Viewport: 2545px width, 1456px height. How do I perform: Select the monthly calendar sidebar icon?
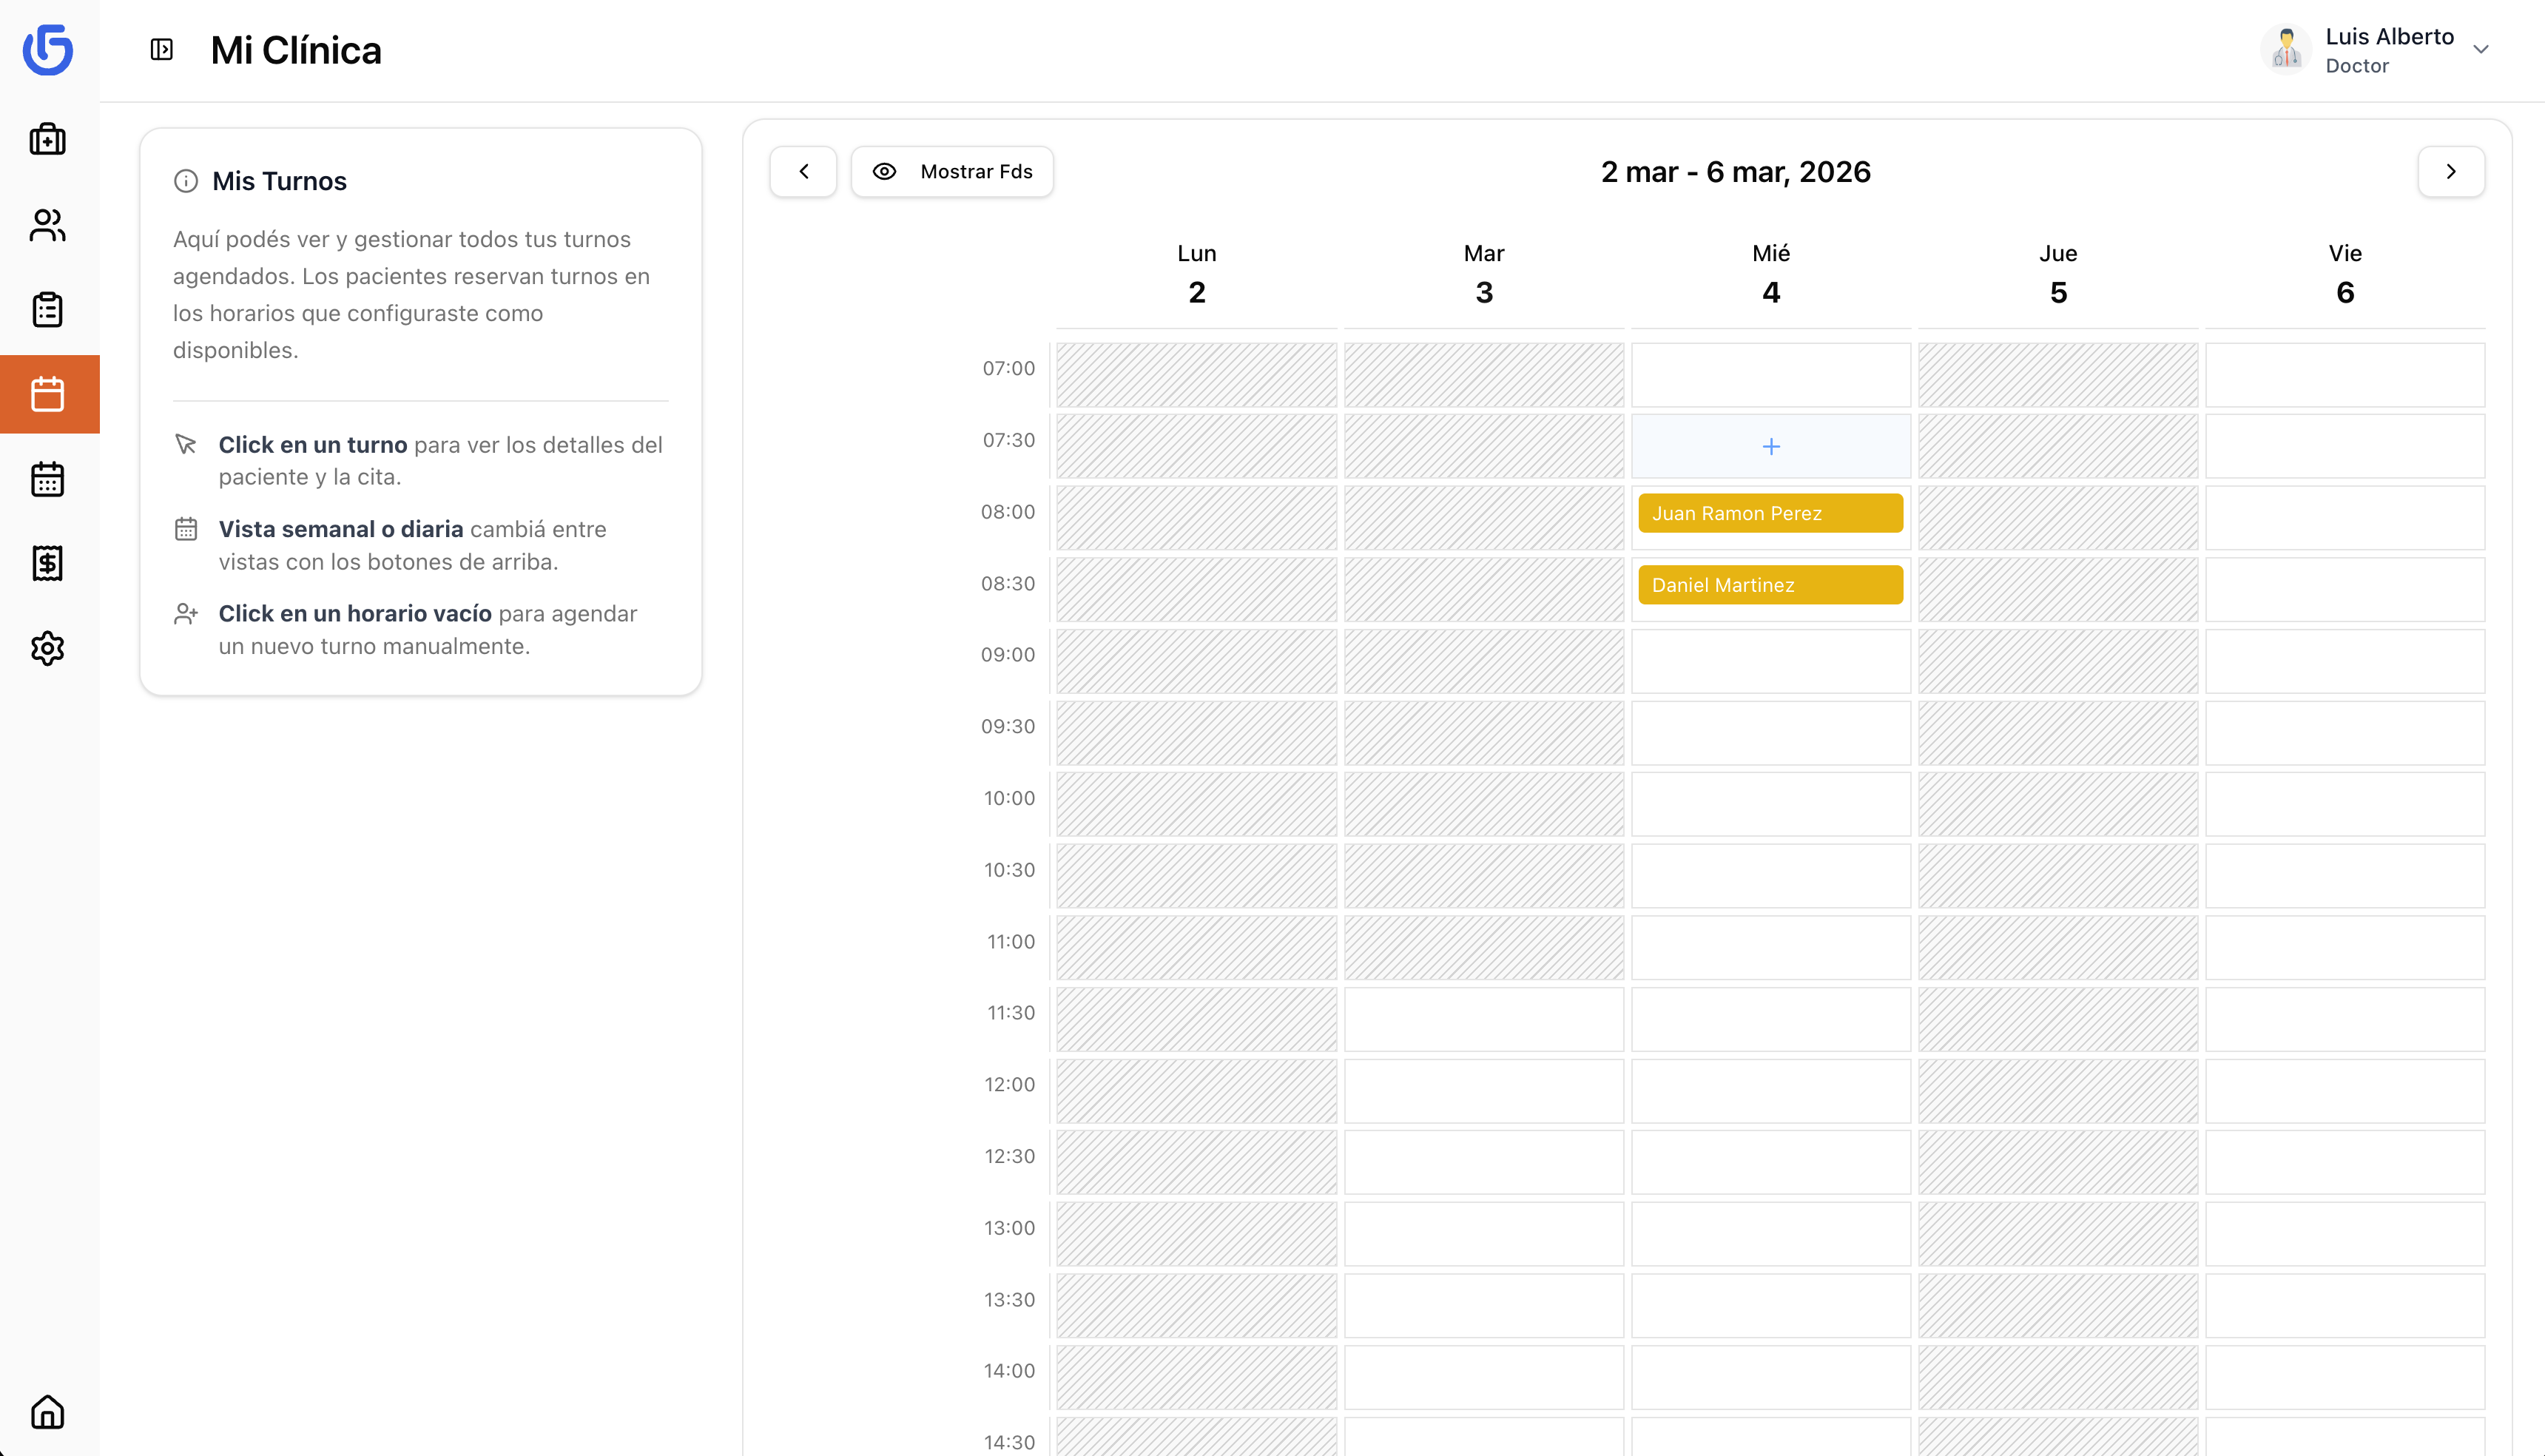[x=48, y=478]
